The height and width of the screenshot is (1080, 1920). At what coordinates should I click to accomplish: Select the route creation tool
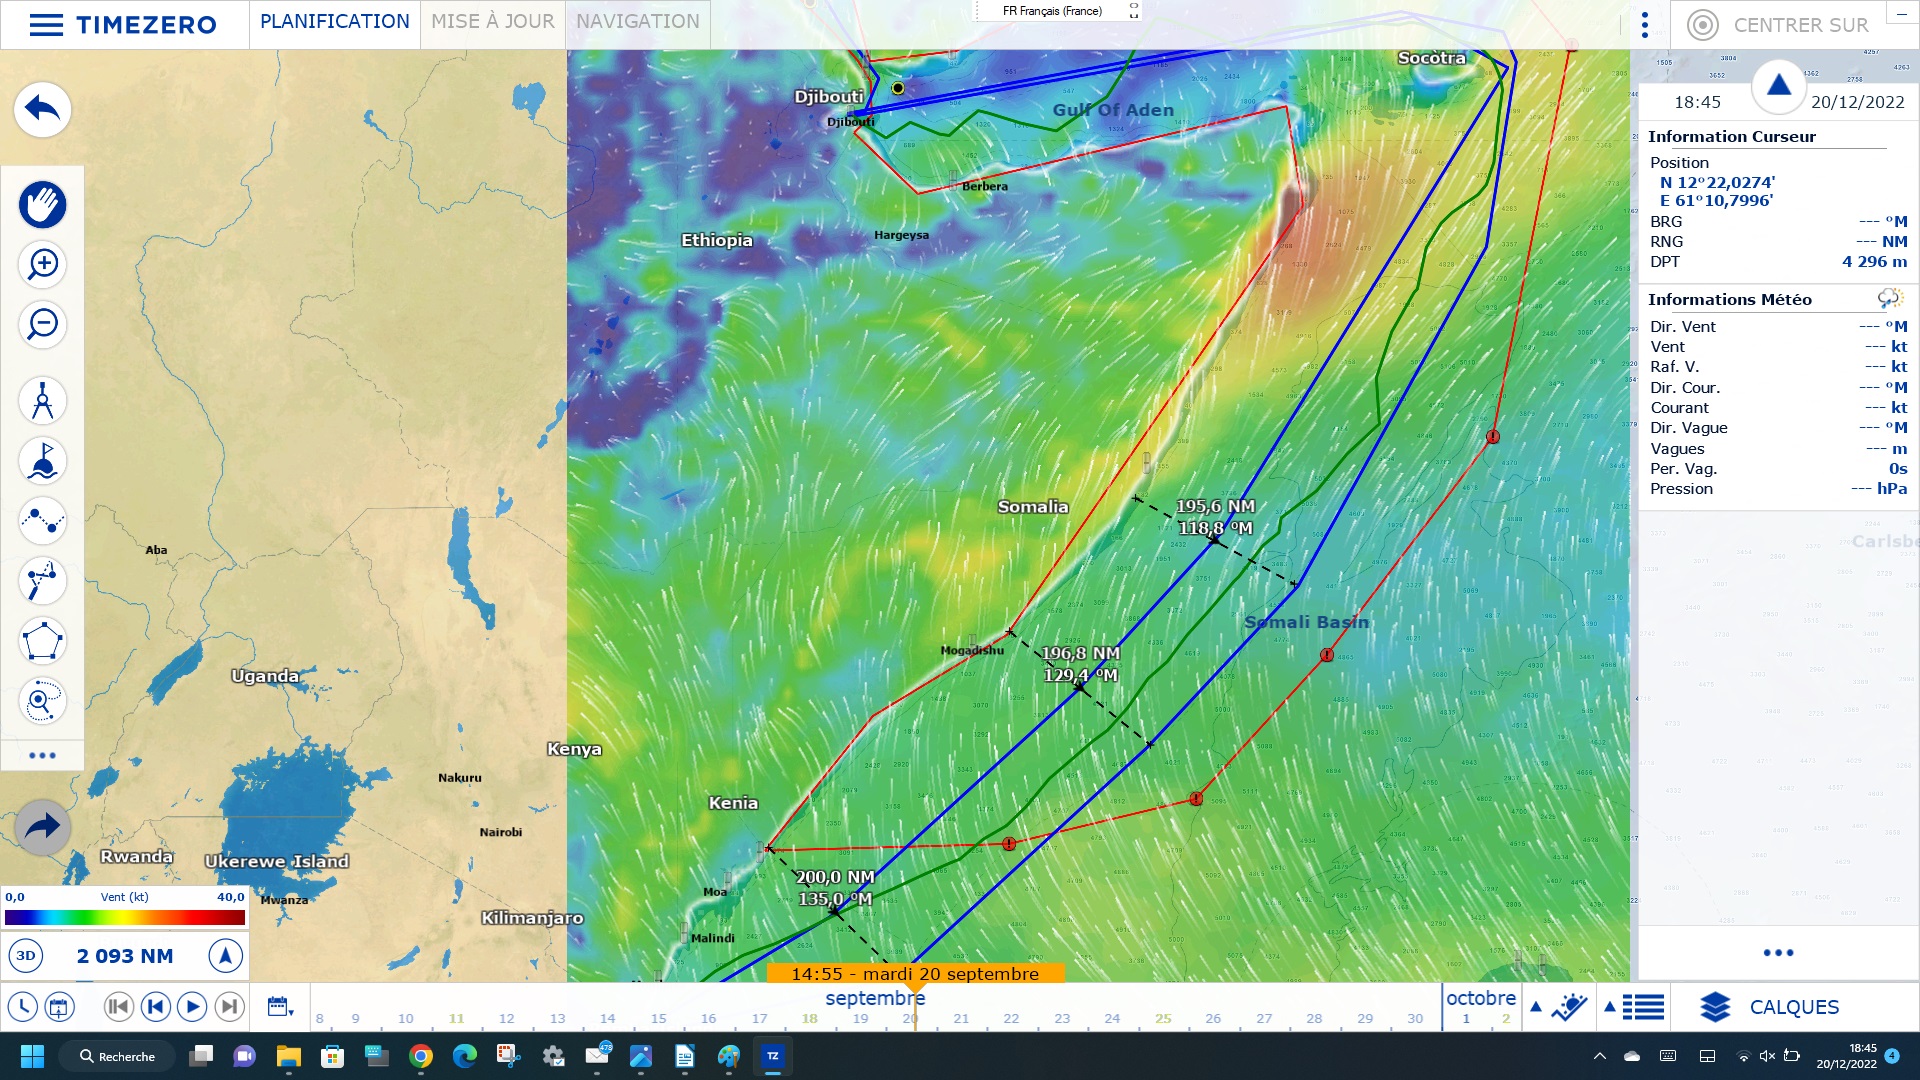click(42, 521)
